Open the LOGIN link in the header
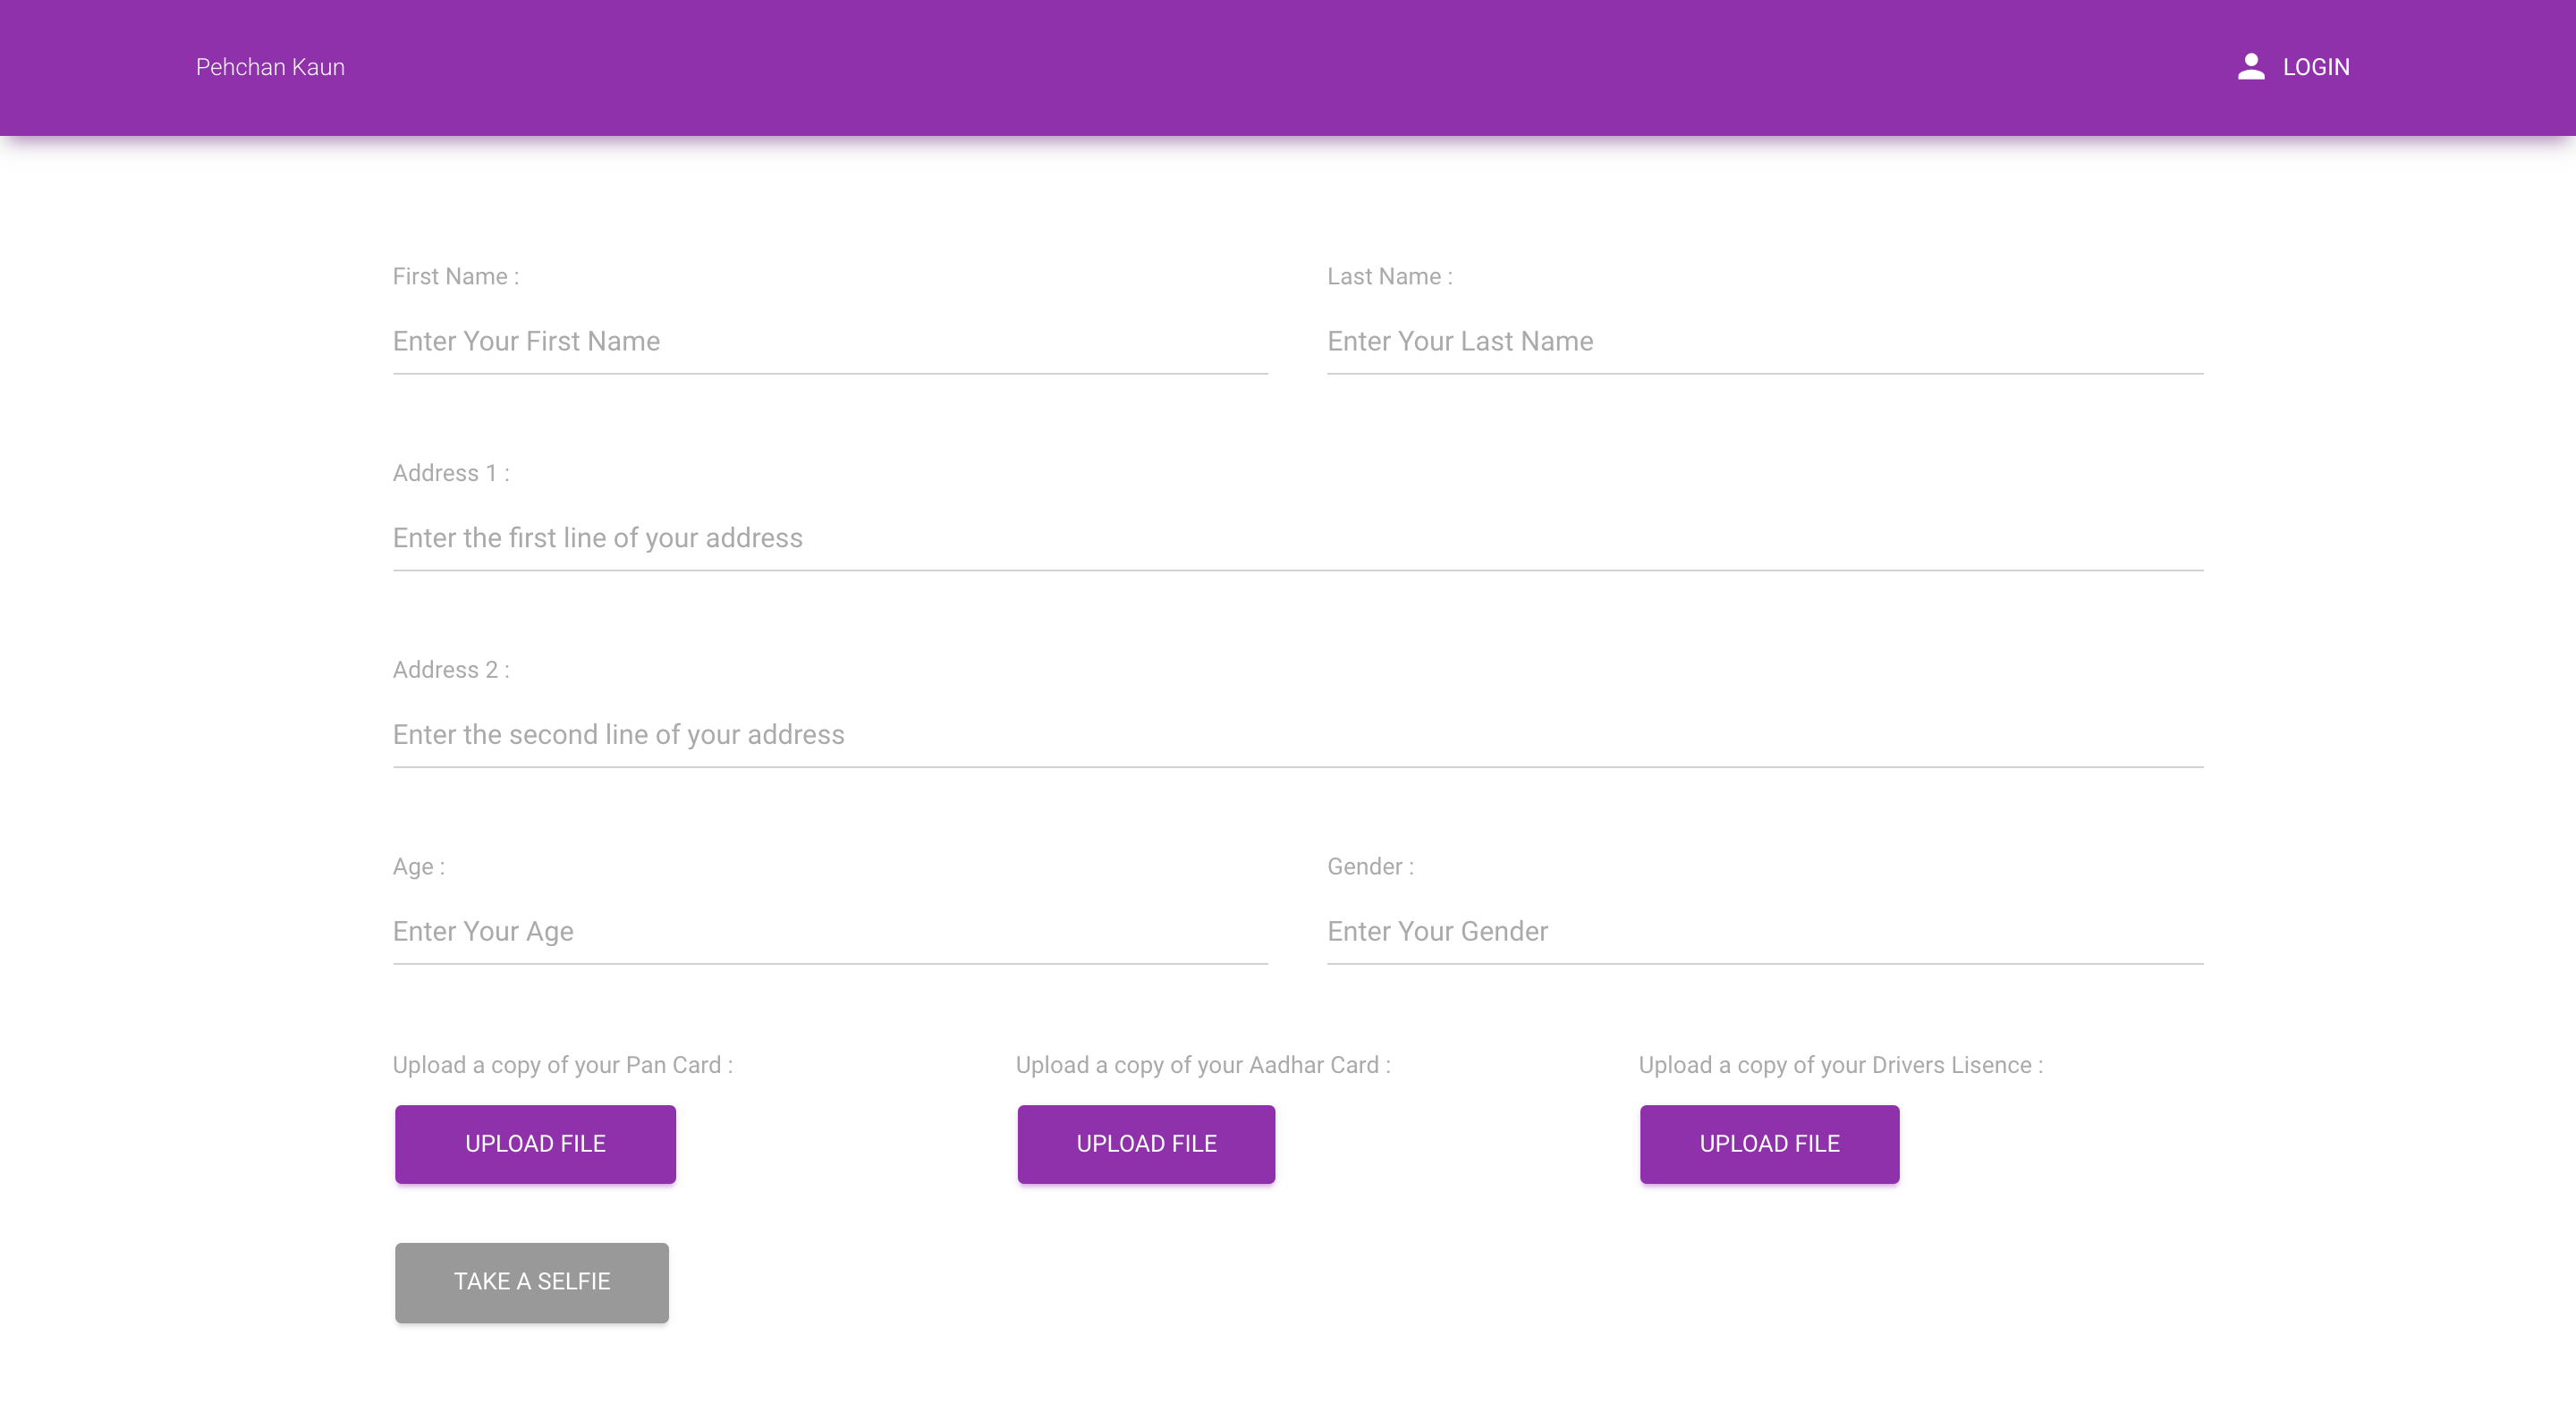 [2315, 67]
